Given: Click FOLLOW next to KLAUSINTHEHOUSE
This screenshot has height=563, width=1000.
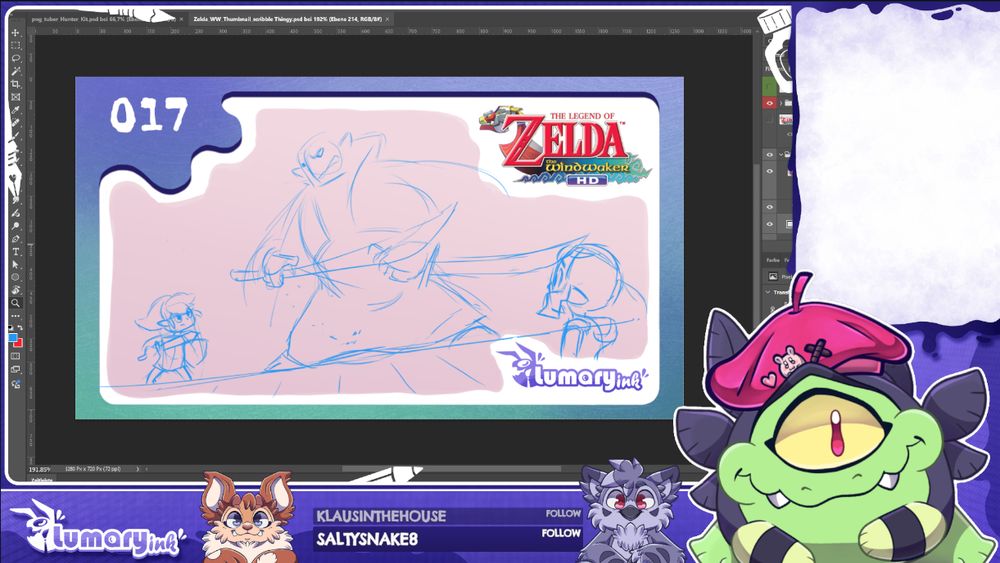Looking at the screenshot, I should pos(563,513).
